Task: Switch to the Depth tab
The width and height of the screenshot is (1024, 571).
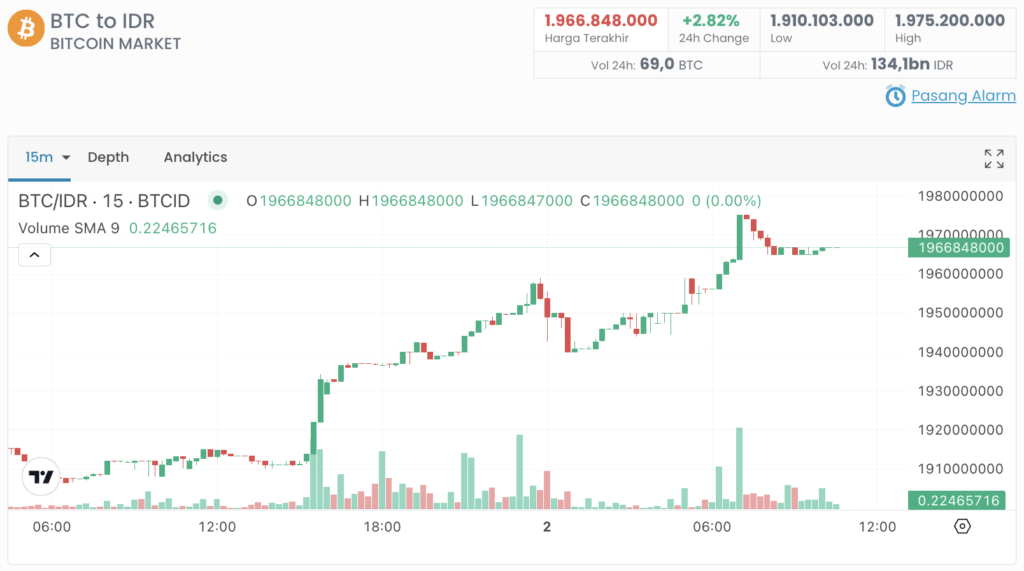Action: pos(108,157)
